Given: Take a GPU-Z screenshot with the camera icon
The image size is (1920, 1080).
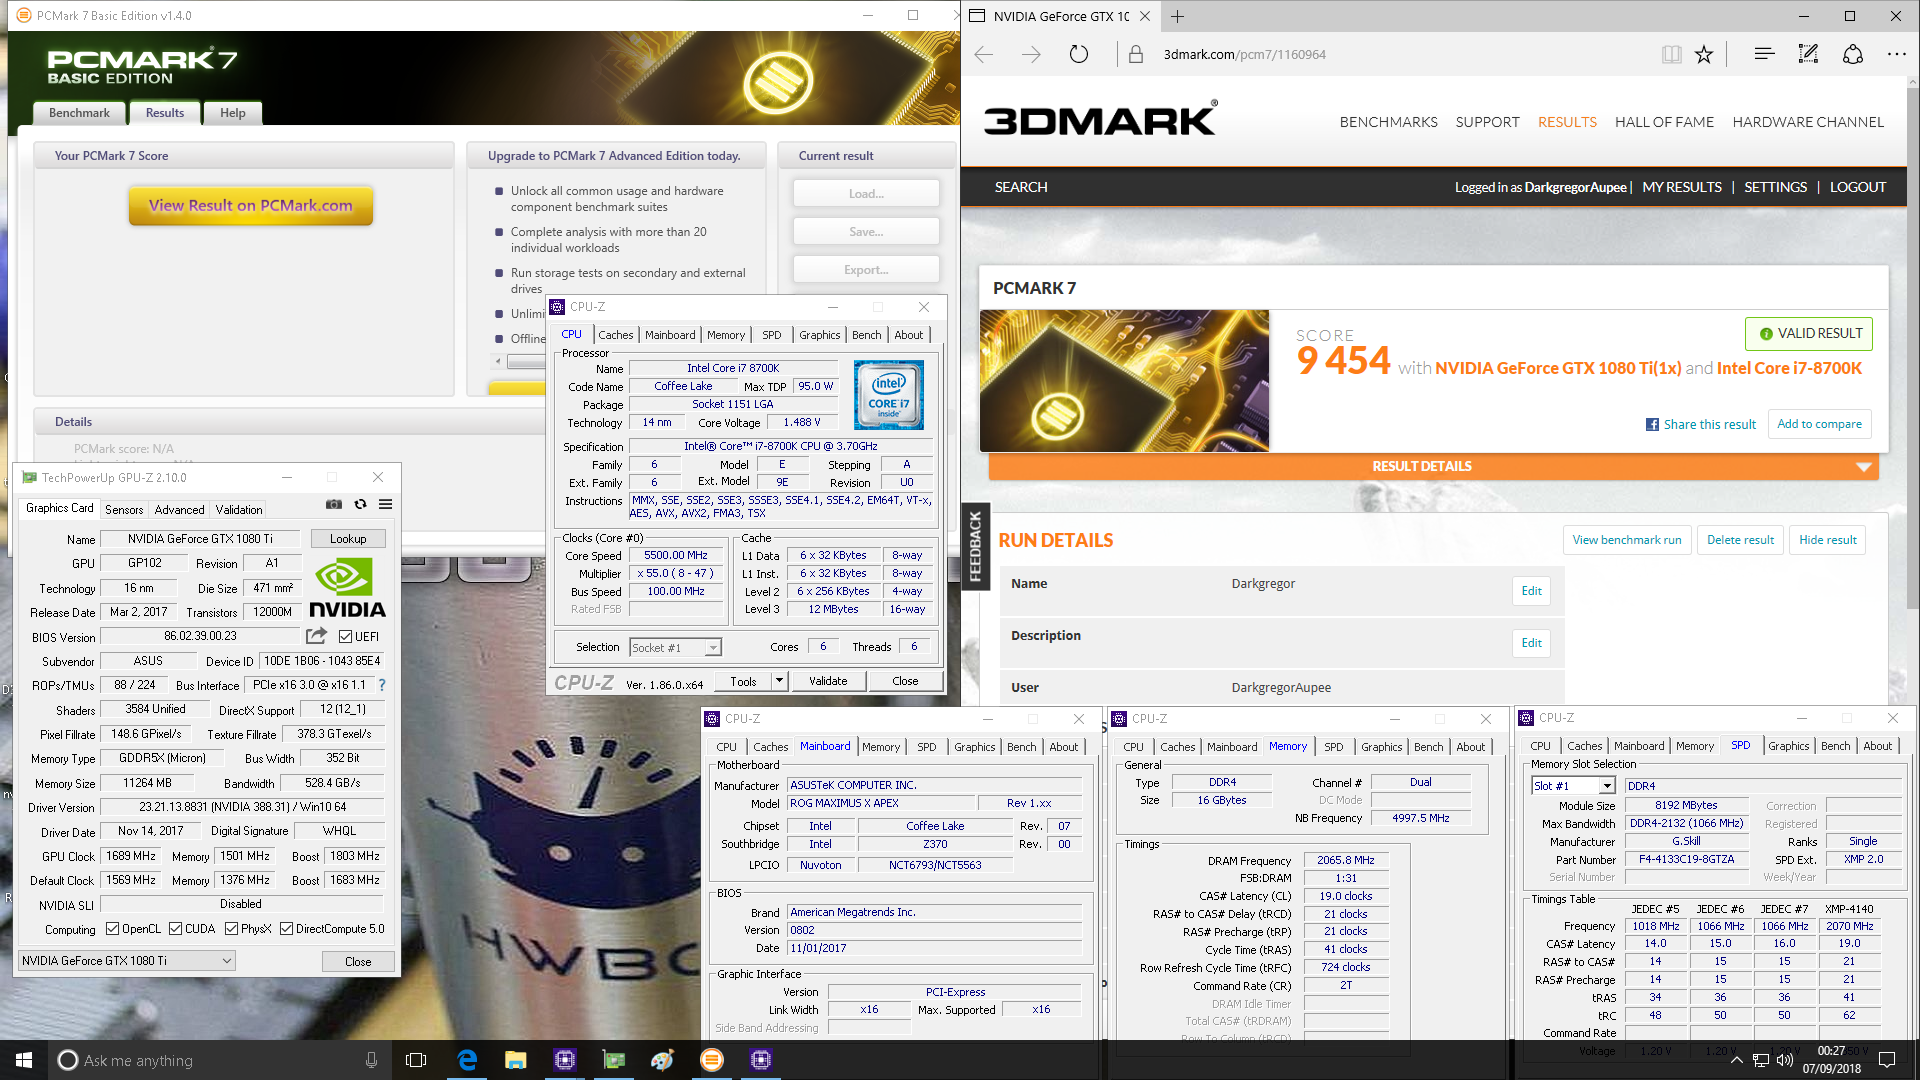Looking at the screenshot, I should click(334, 505).
